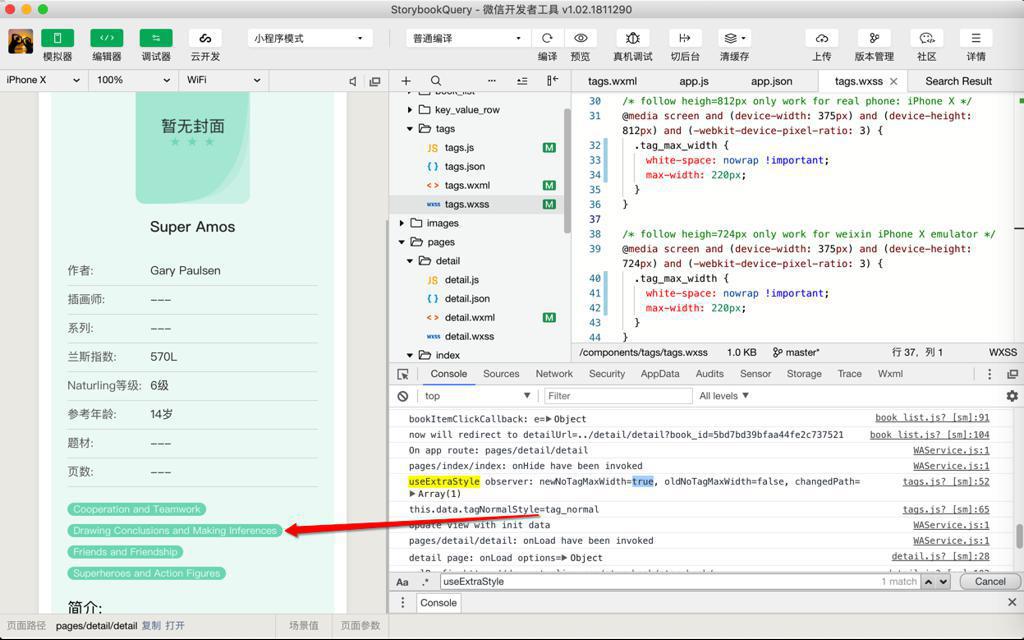Collapse the tags folder
Screen dimensions: 1024x640
click(x=409, y=129)
